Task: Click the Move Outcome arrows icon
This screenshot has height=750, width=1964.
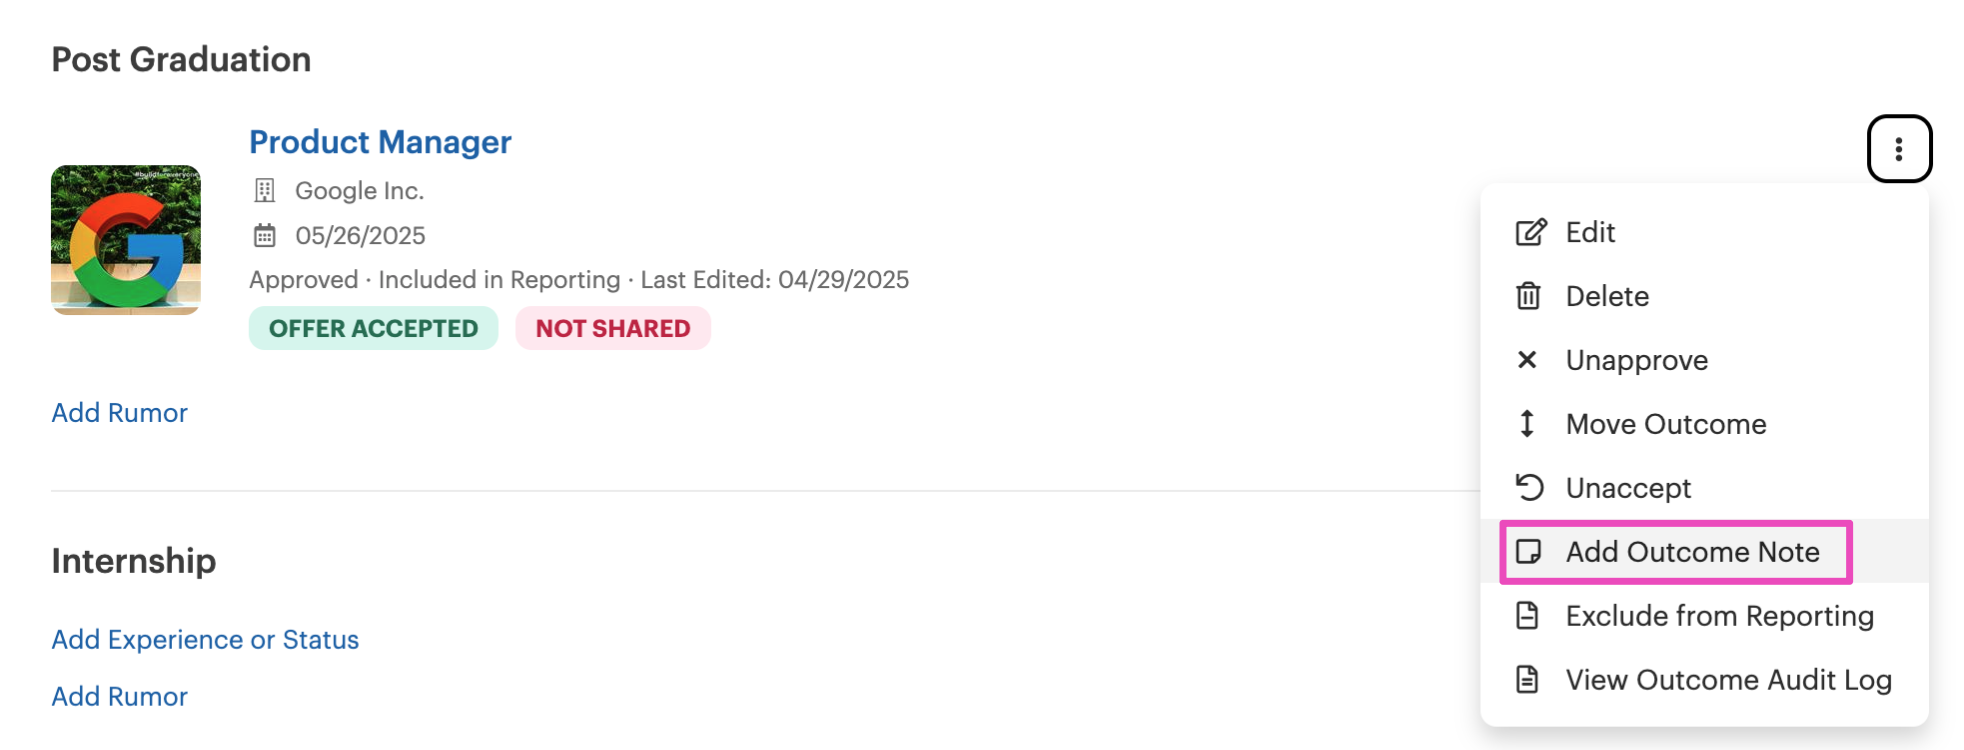Action: (x=1527, y=424)
